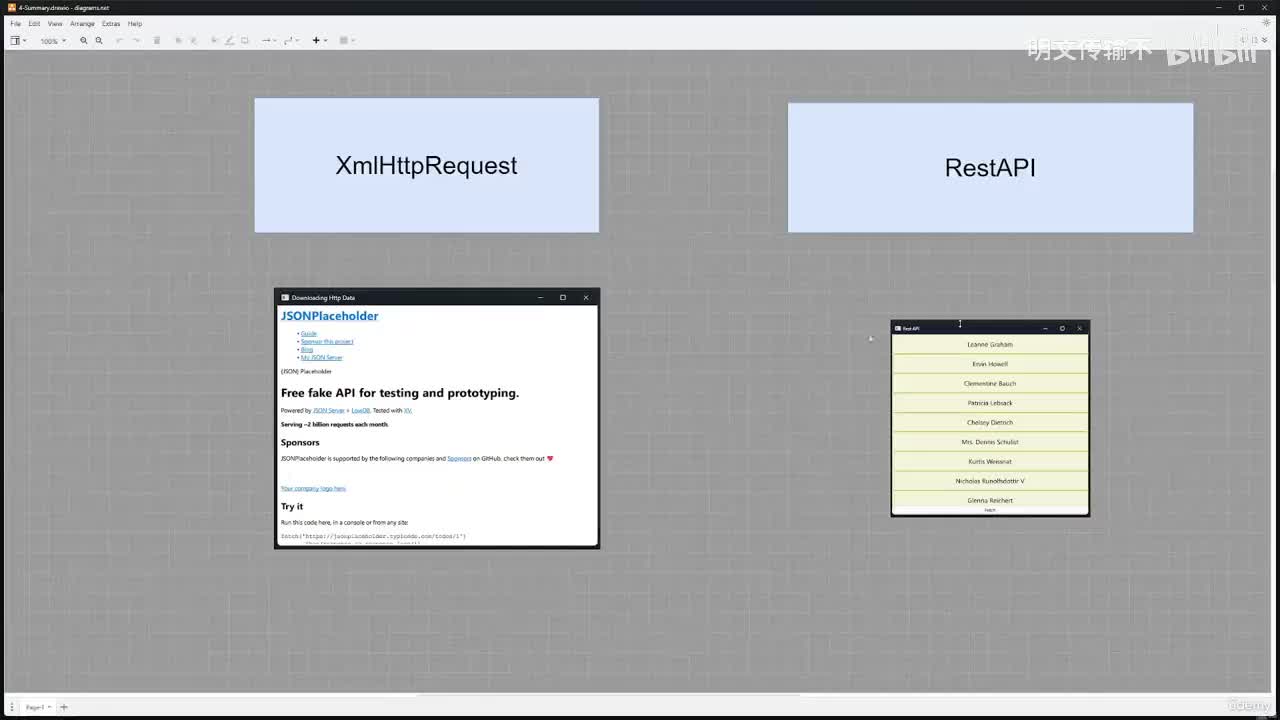Click the Blog link
The height and width of the screenshot is (720, 1280).
point(307,349)
